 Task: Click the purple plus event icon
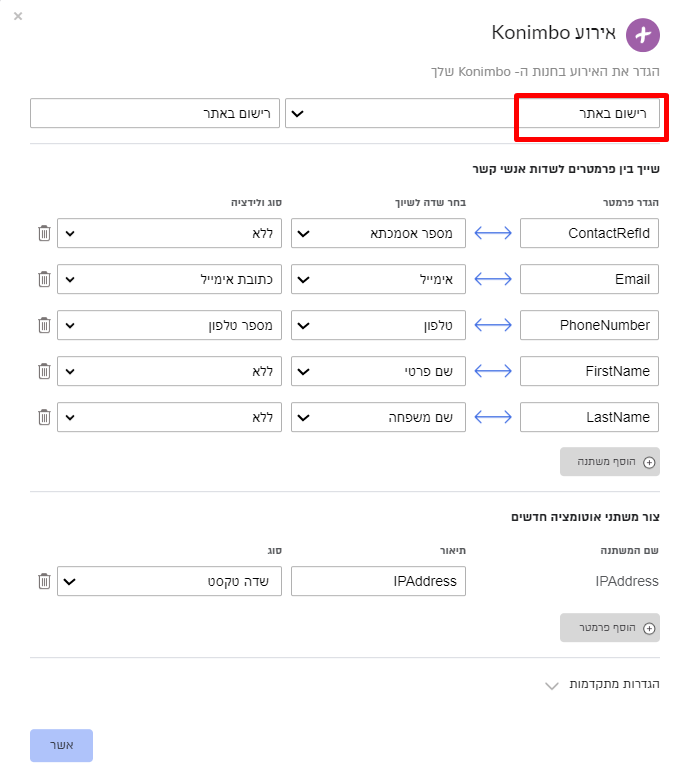642,35
